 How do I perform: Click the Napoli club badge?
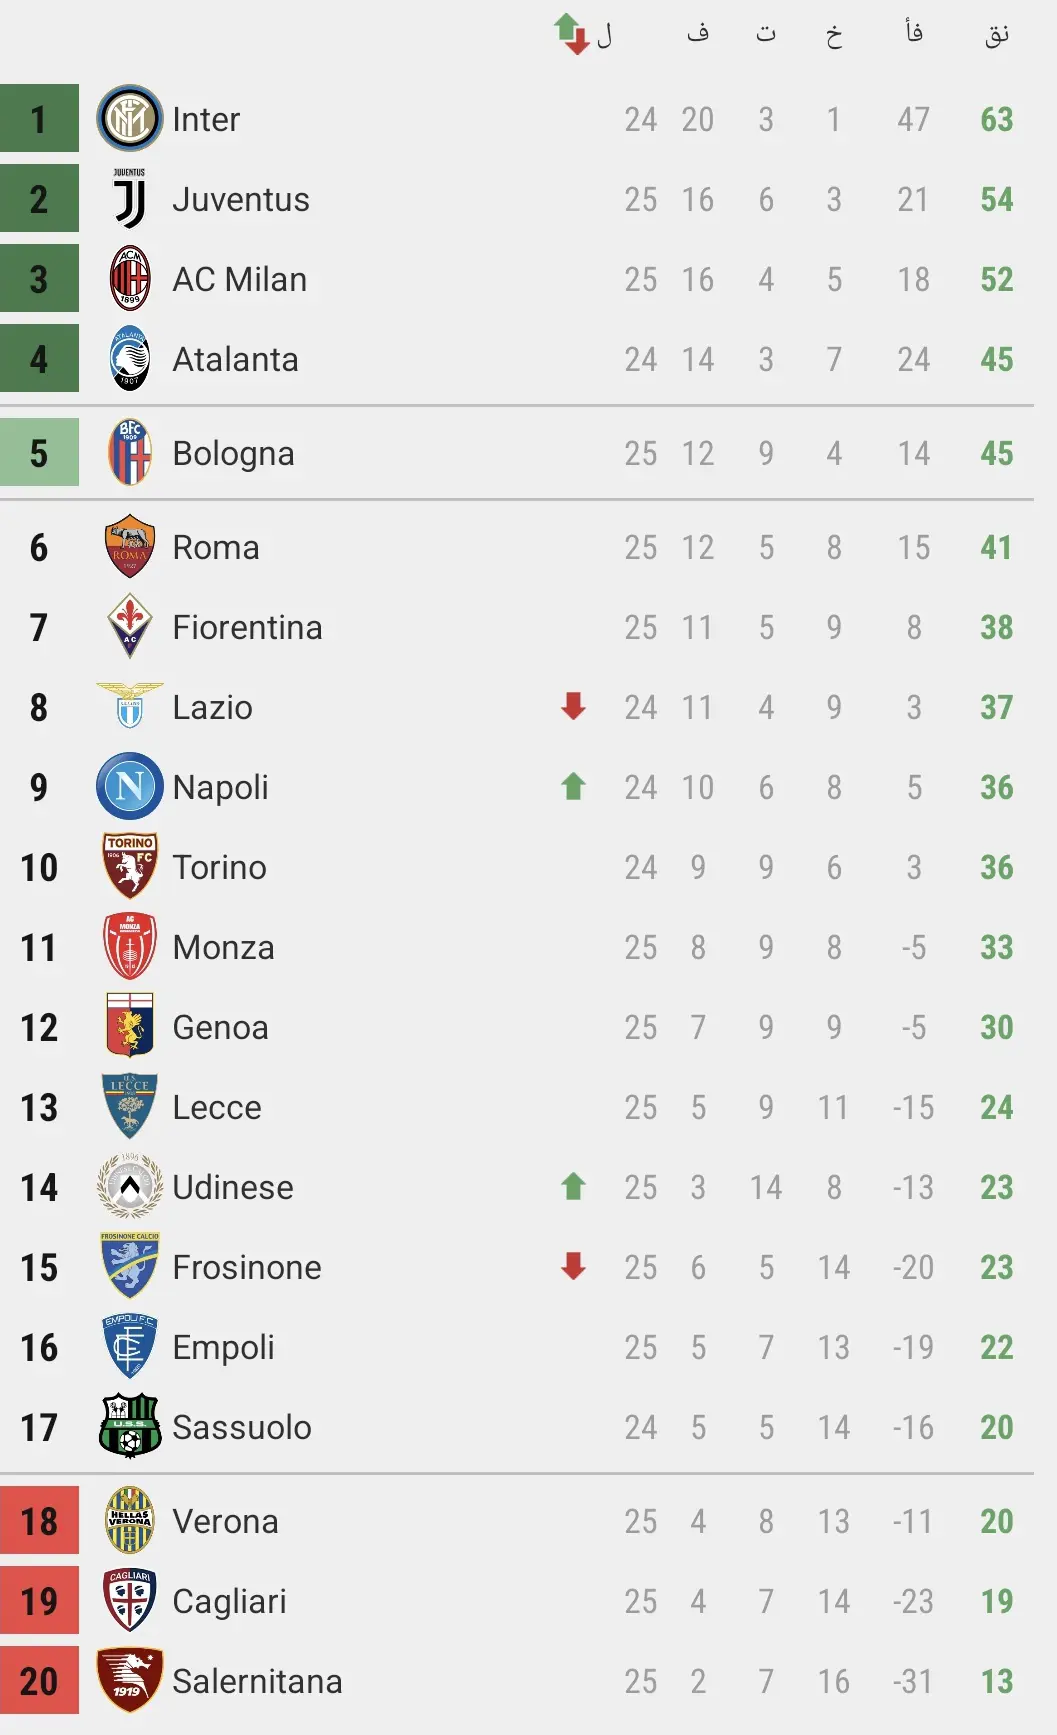coord(129,786)
